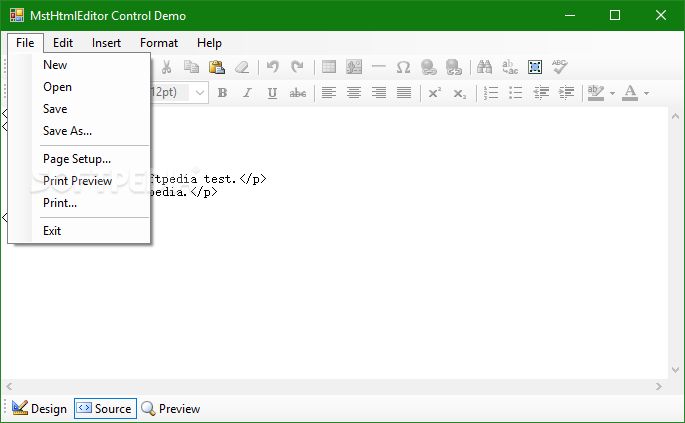Screen dimensions: 685x423
Task: Apply bulleted list formatting
Action: [515, 93]
